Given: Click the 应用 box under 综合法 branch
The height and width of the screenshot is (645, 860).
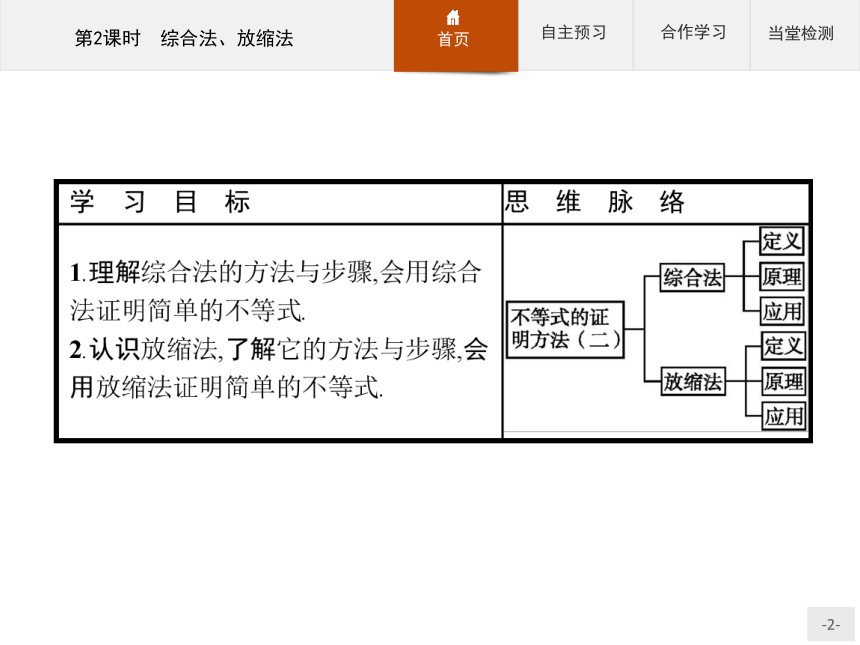Looking at the screenshot, I should coord(782,312).
